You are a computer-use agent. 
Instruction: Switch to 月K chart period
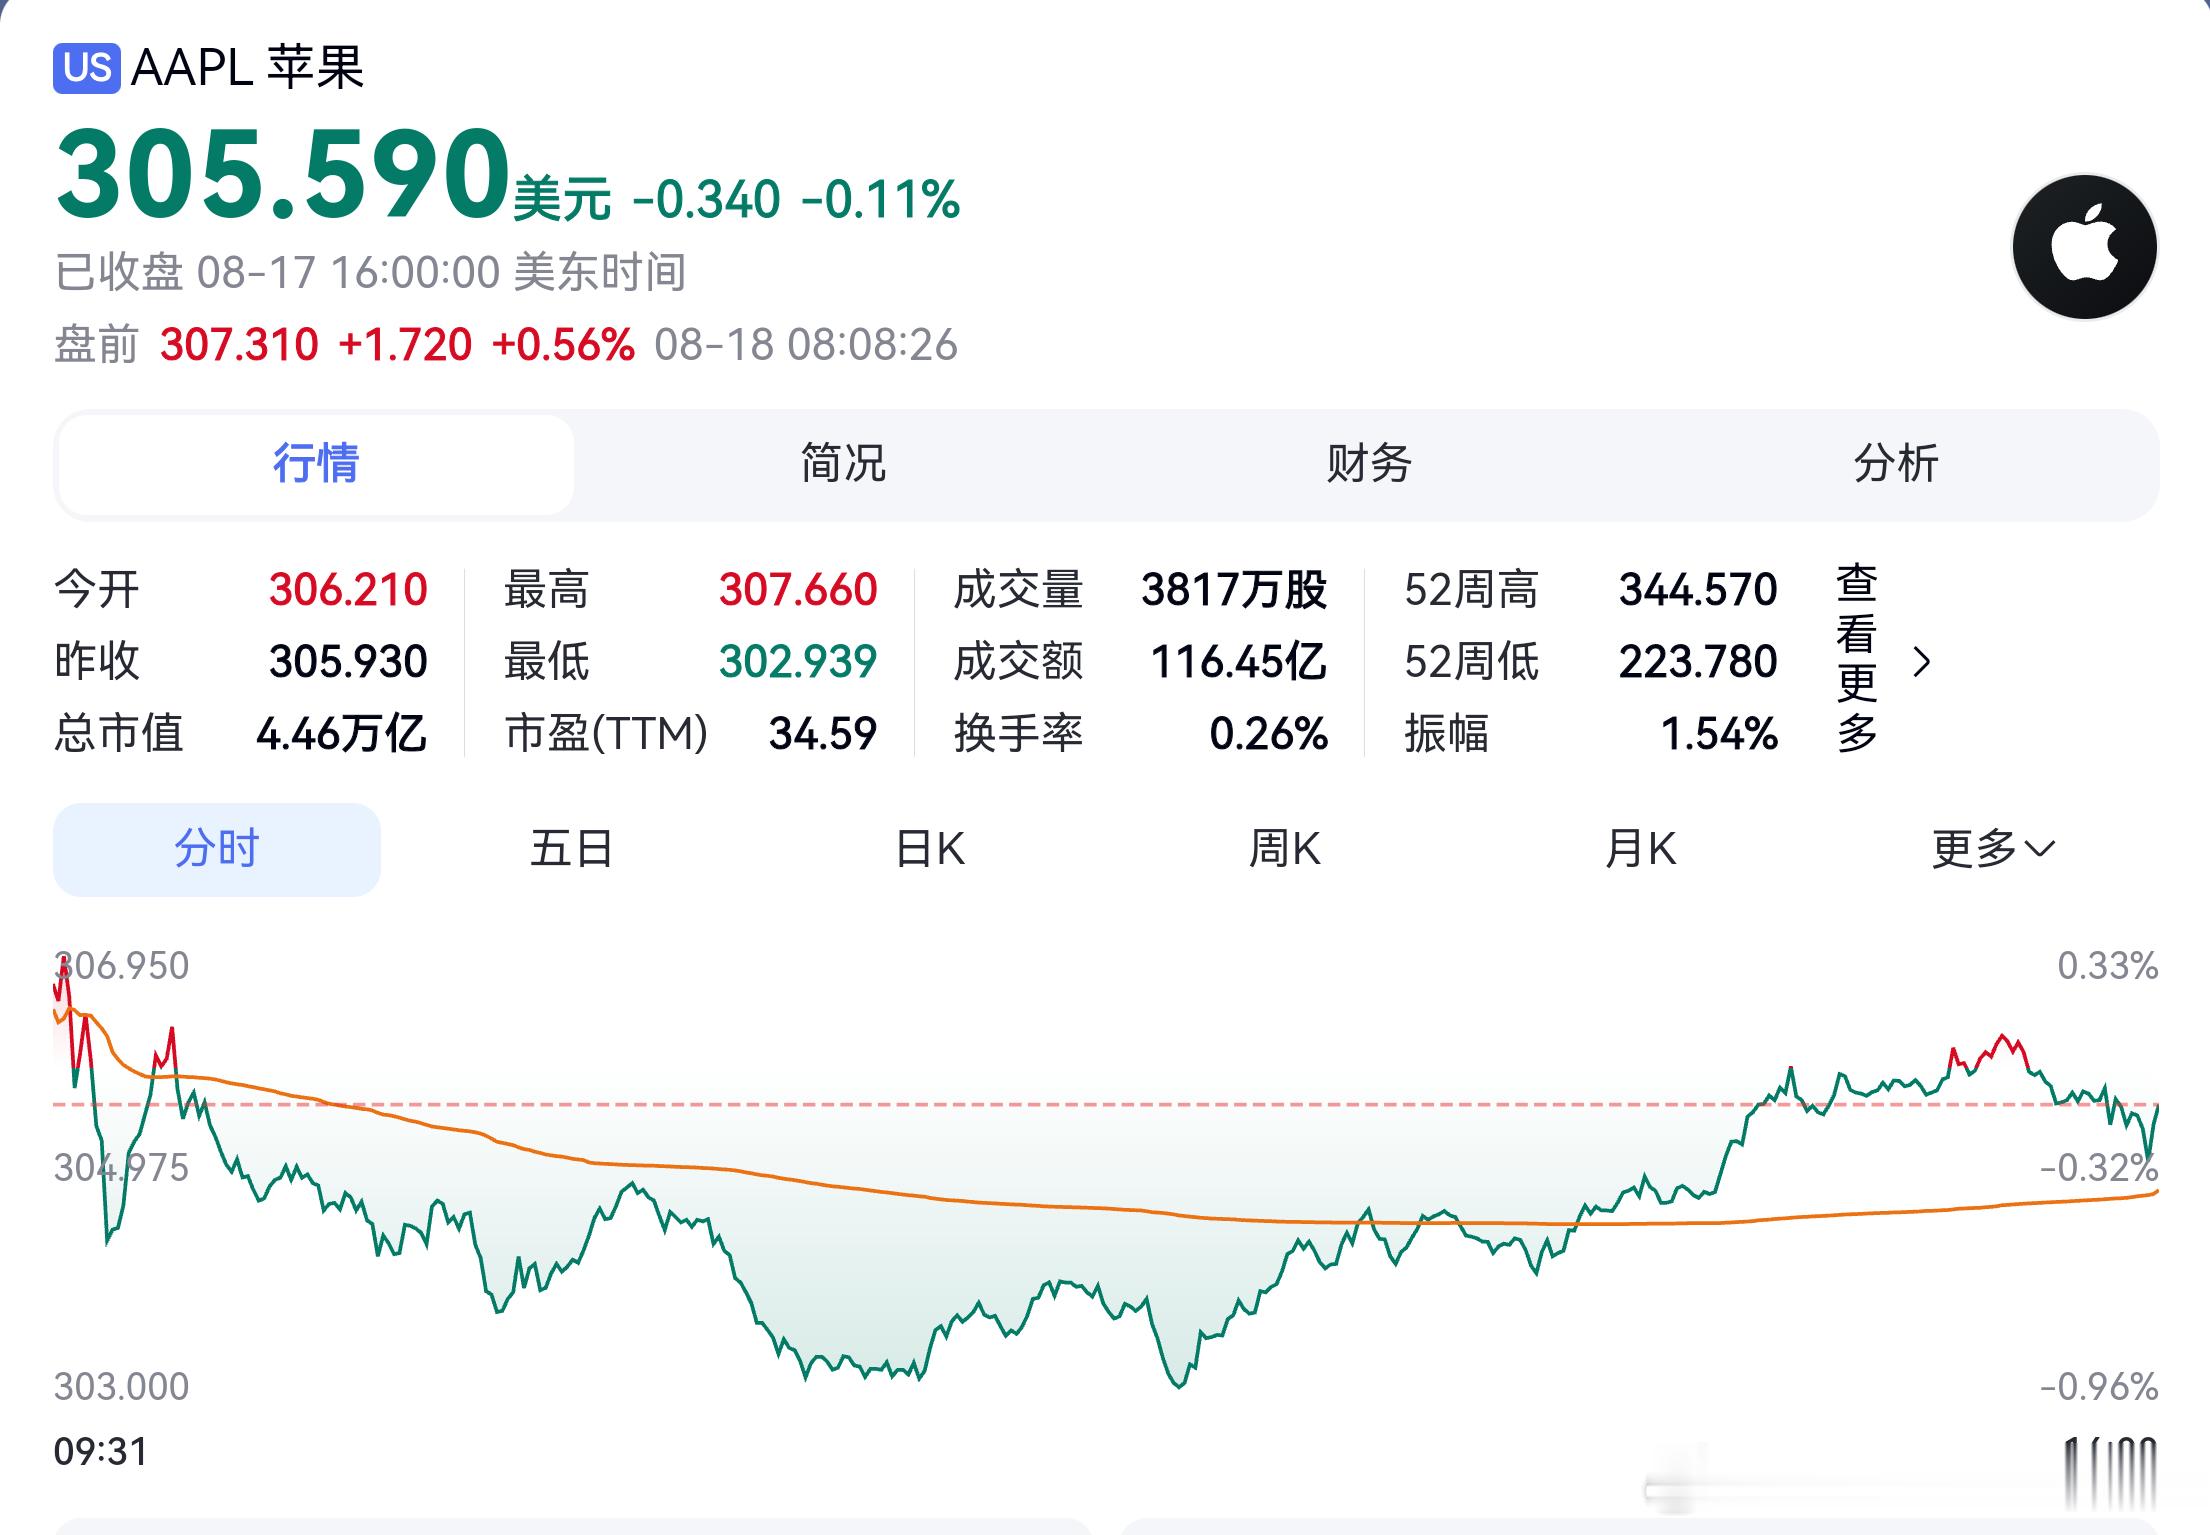tap(1641, 849)
